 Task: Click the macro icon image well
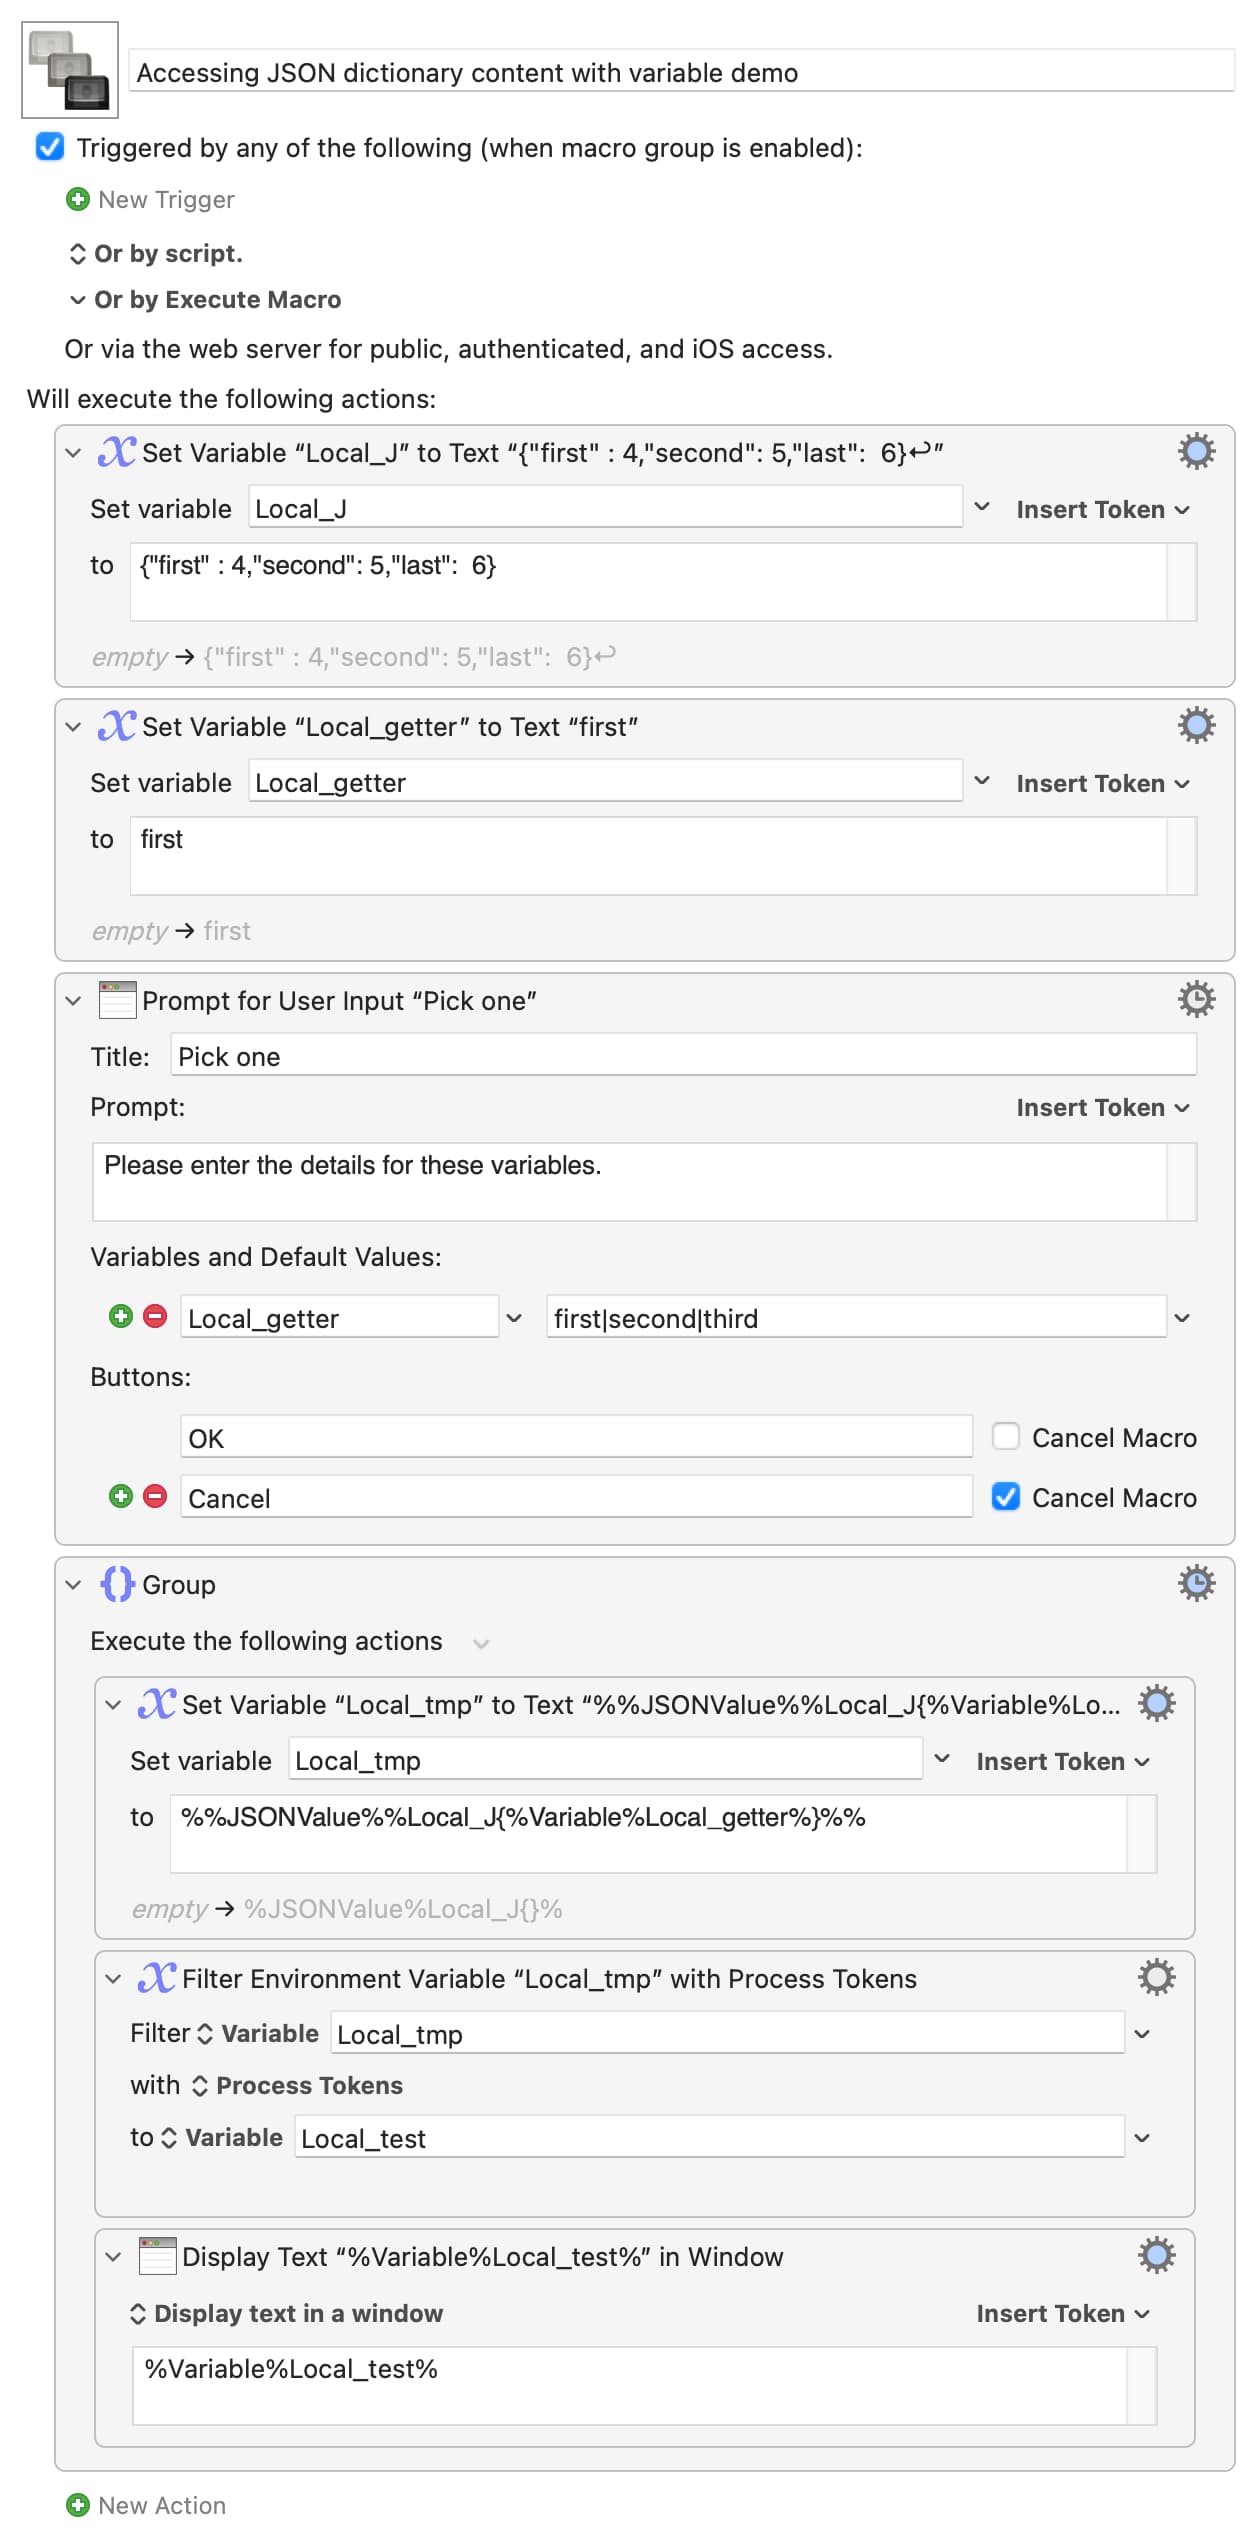tap(70, 70)
